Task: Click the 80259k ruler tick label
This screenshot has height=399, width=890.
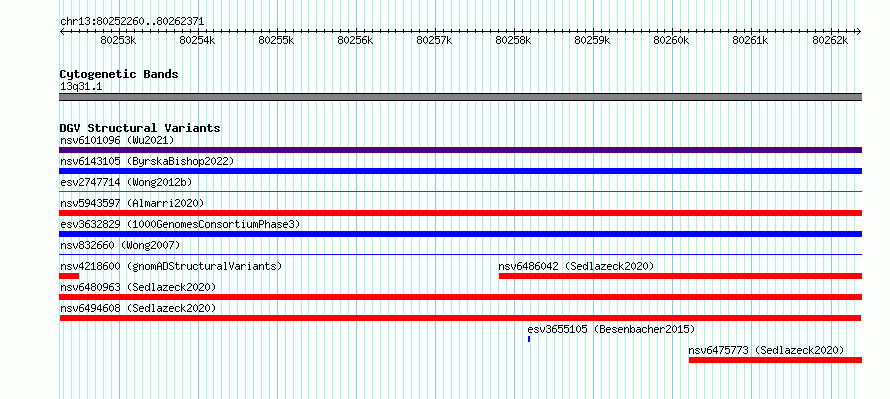Action: [593, 40]
